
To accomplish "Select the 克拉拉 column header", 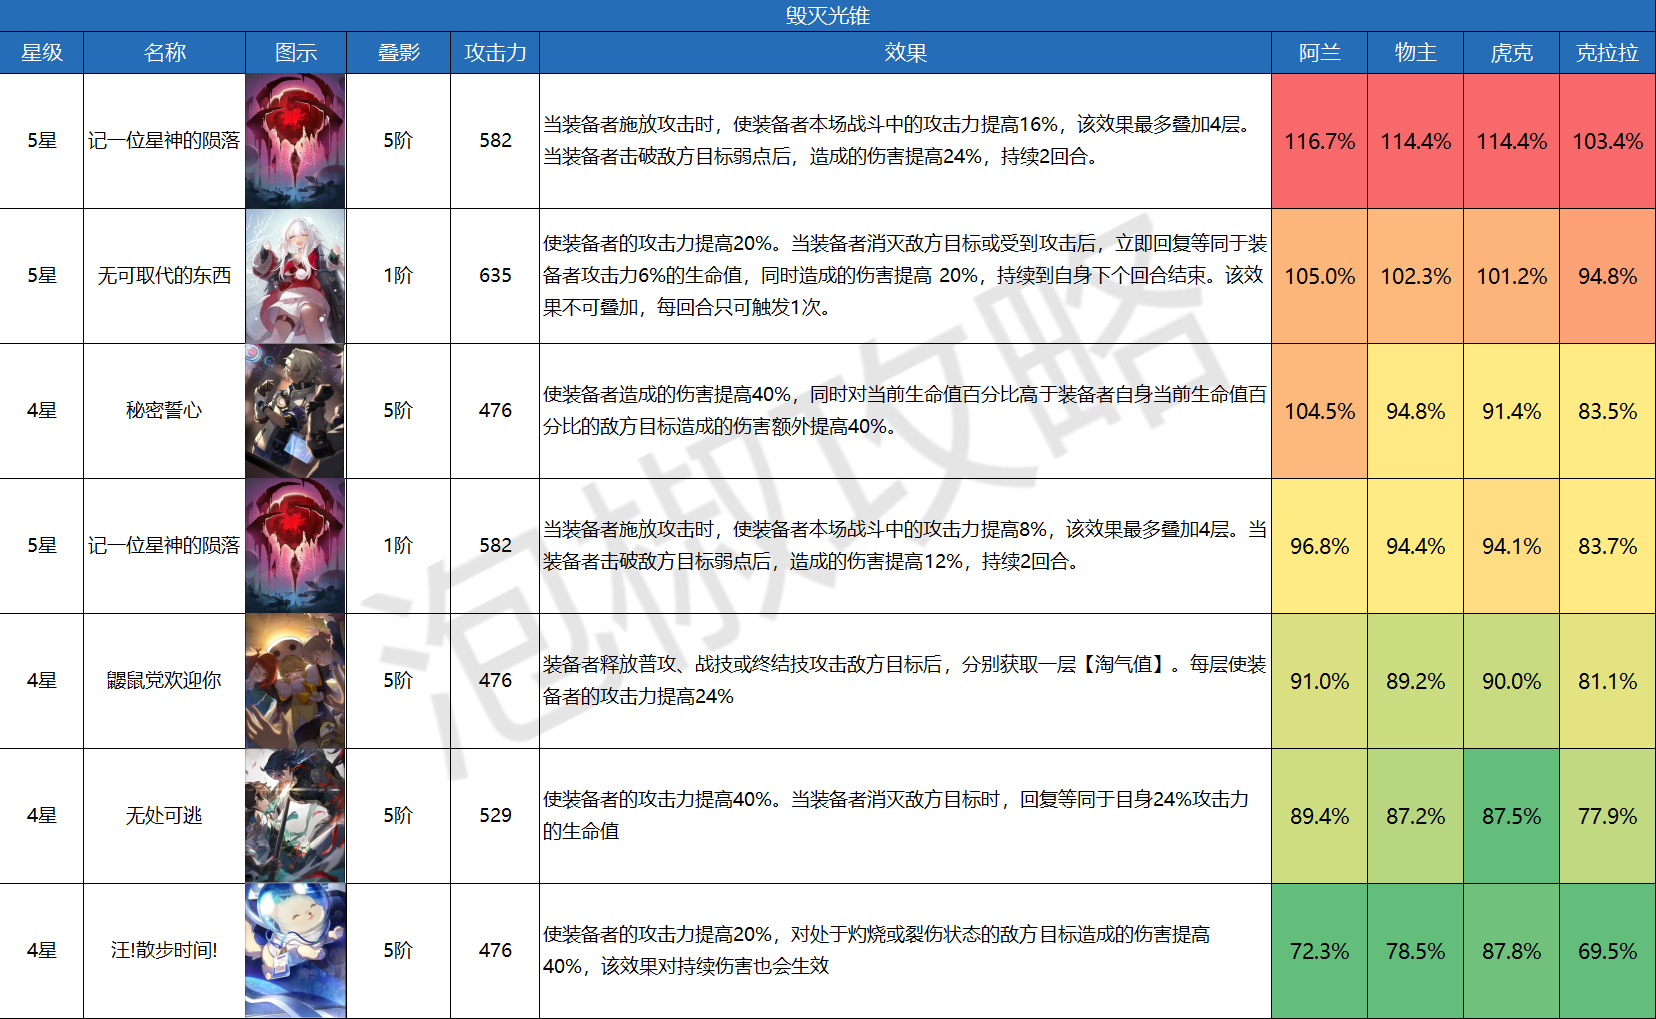I will point(1607,53).
